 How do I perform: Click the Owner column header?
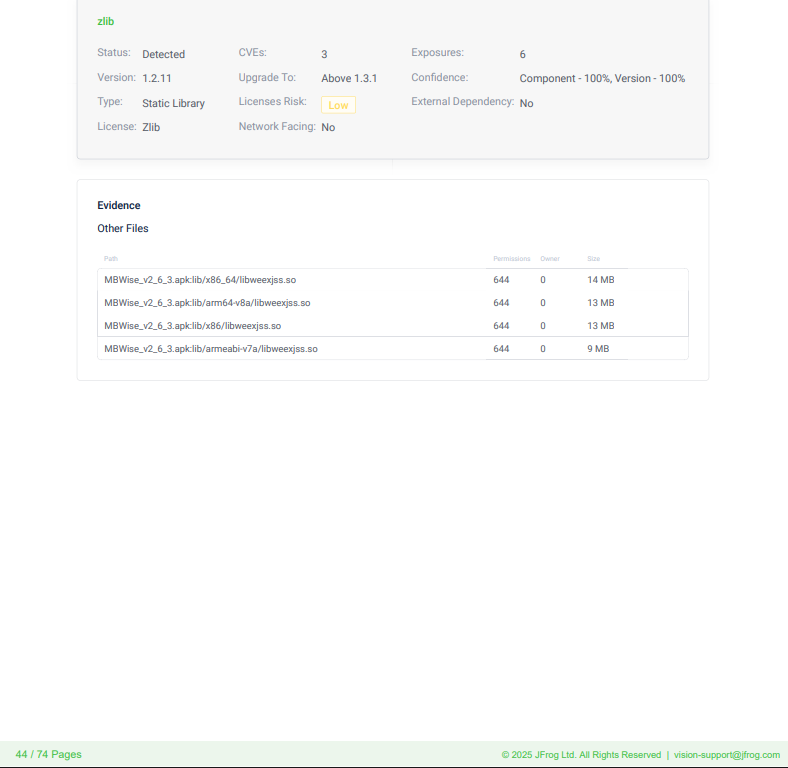click(550, 259)
